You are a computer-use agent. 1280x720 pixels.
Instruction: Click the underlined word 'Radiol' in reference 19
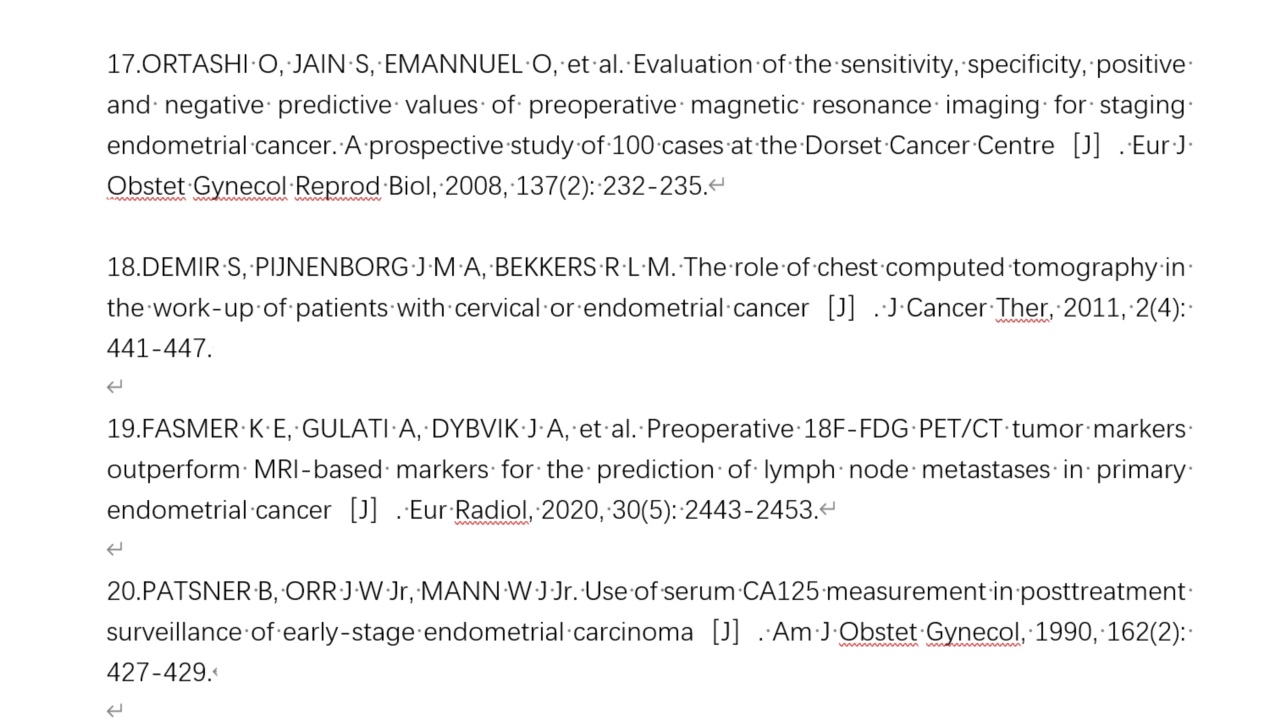click(492, 510)
